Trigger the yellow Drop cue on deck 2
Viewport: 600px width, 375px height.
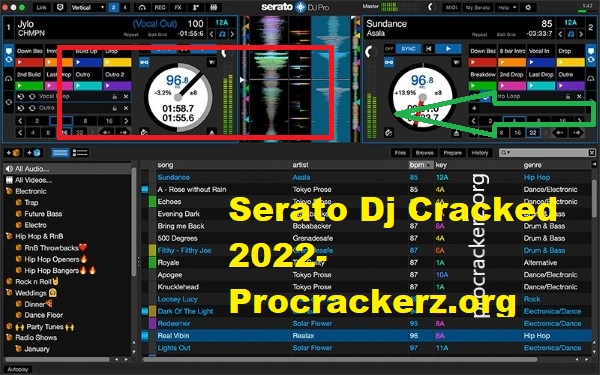click(571, 62)
